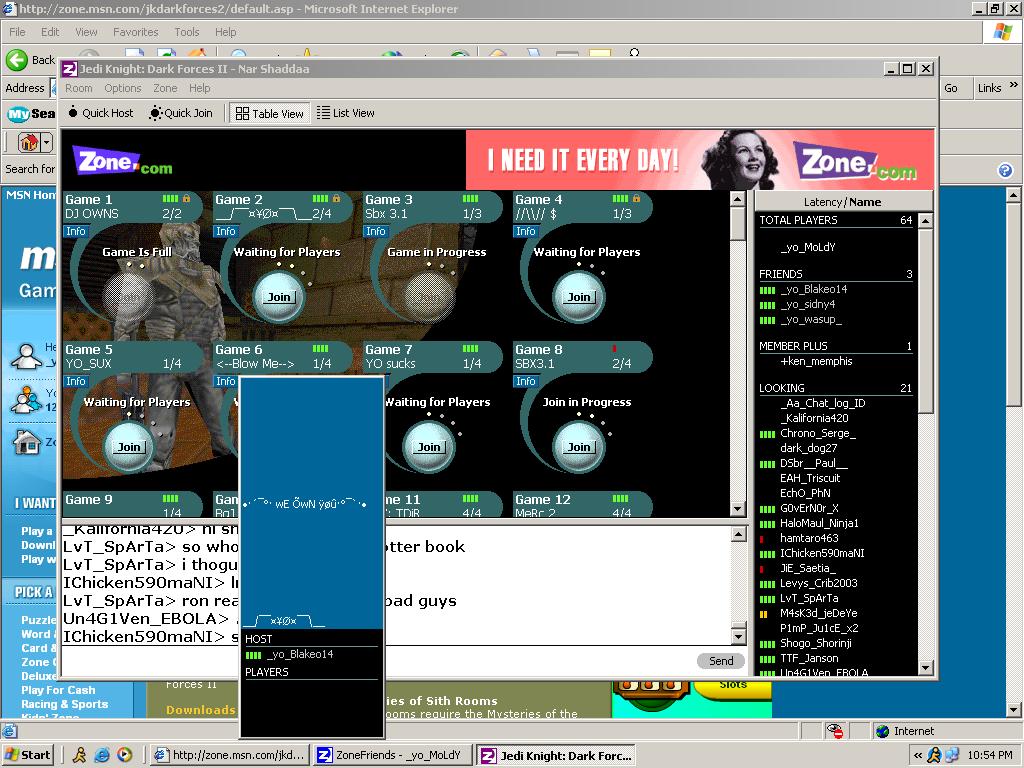This screenshot has height=768, width=1024.
Task: Select friend _yo_wasup_ in player list
Action: pyautogui.click(x=810, y=319)
